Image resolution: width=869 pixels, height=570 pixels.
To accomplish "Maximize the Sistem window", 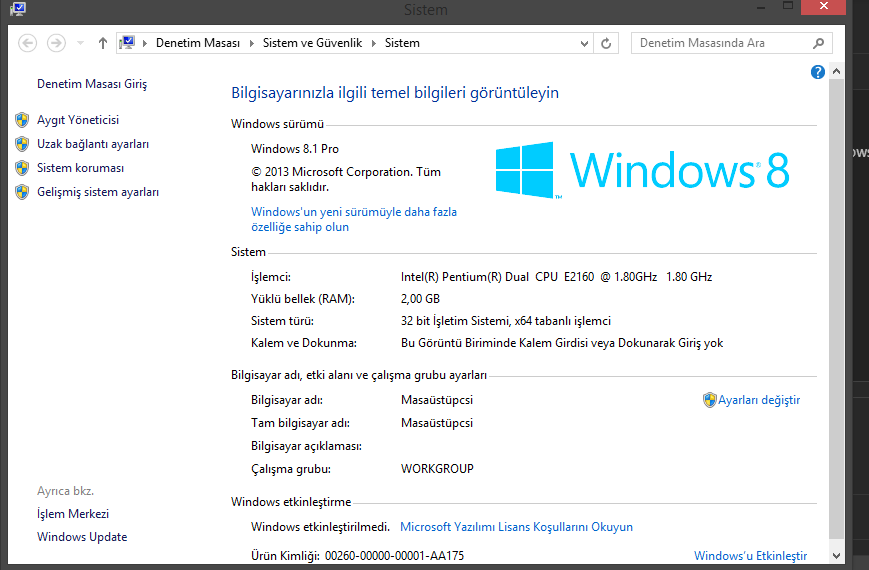I will point(788,6).
